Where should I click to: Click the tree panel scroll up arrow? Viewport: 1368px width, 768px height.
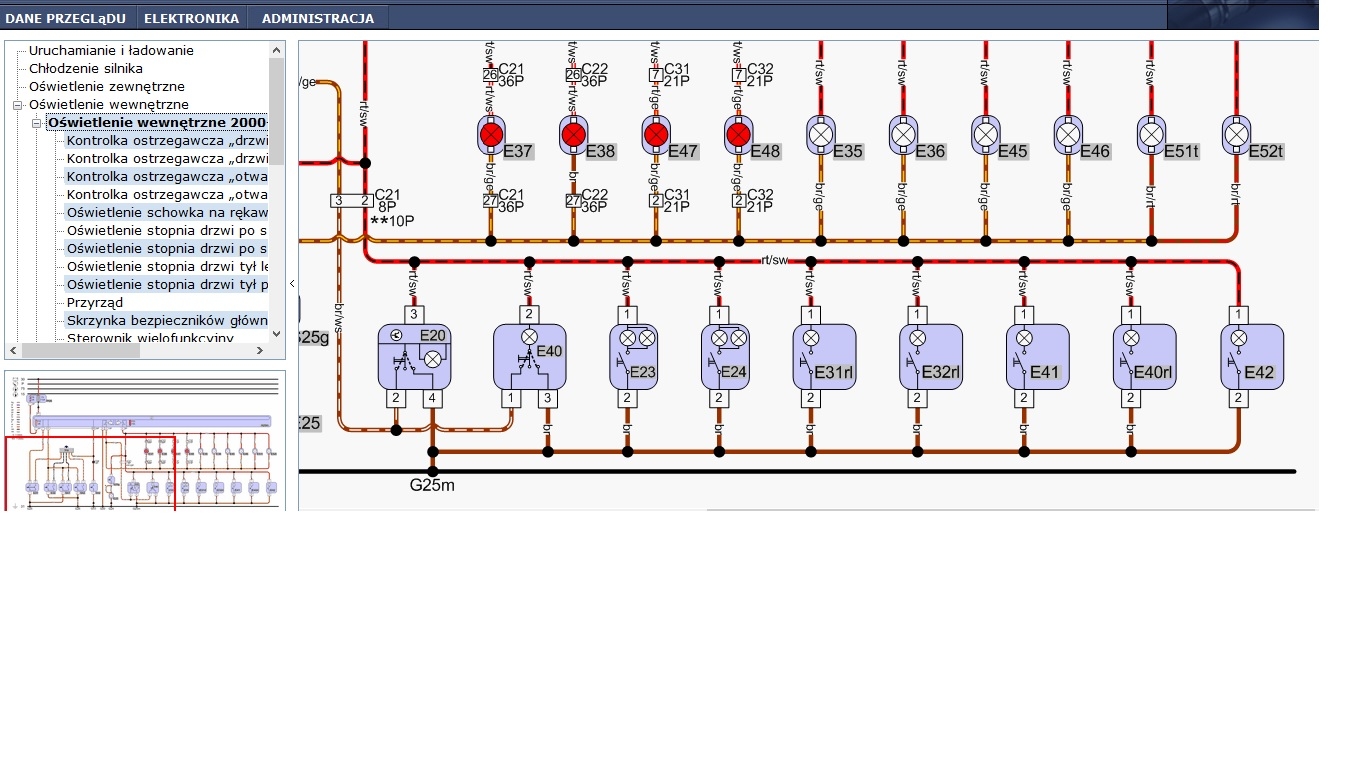pyautogui.click(x=277, y=49)
